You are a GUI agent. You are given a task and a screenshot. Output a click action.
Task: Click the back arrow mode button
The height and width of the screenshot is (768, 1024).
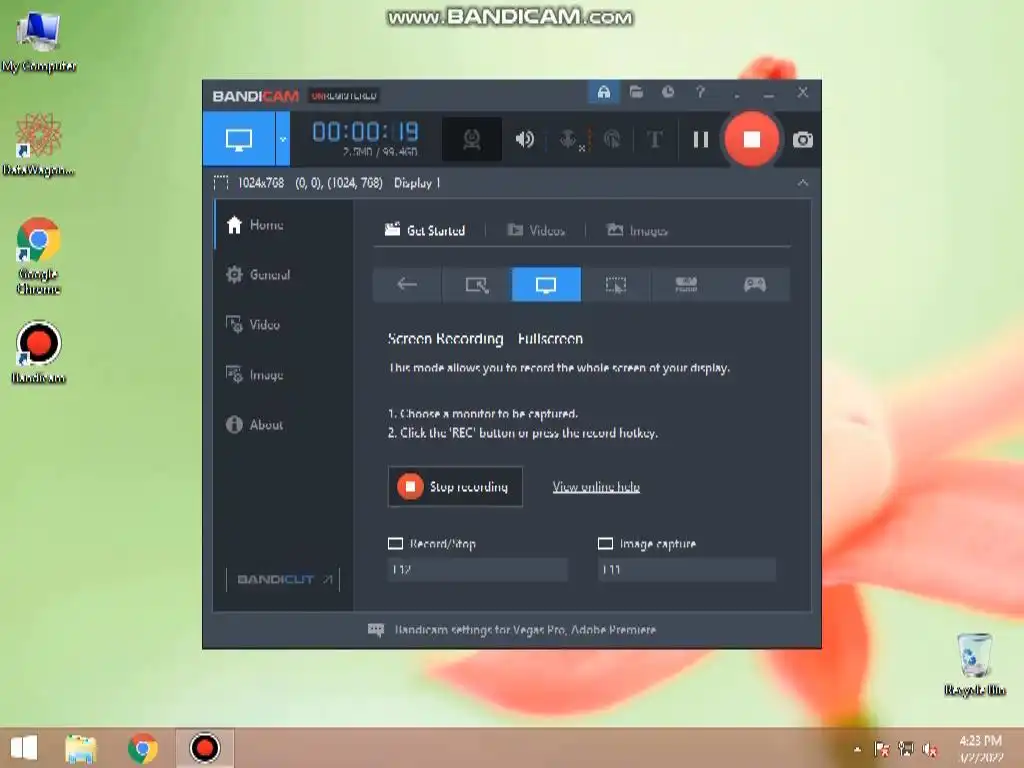click(407, 284)
